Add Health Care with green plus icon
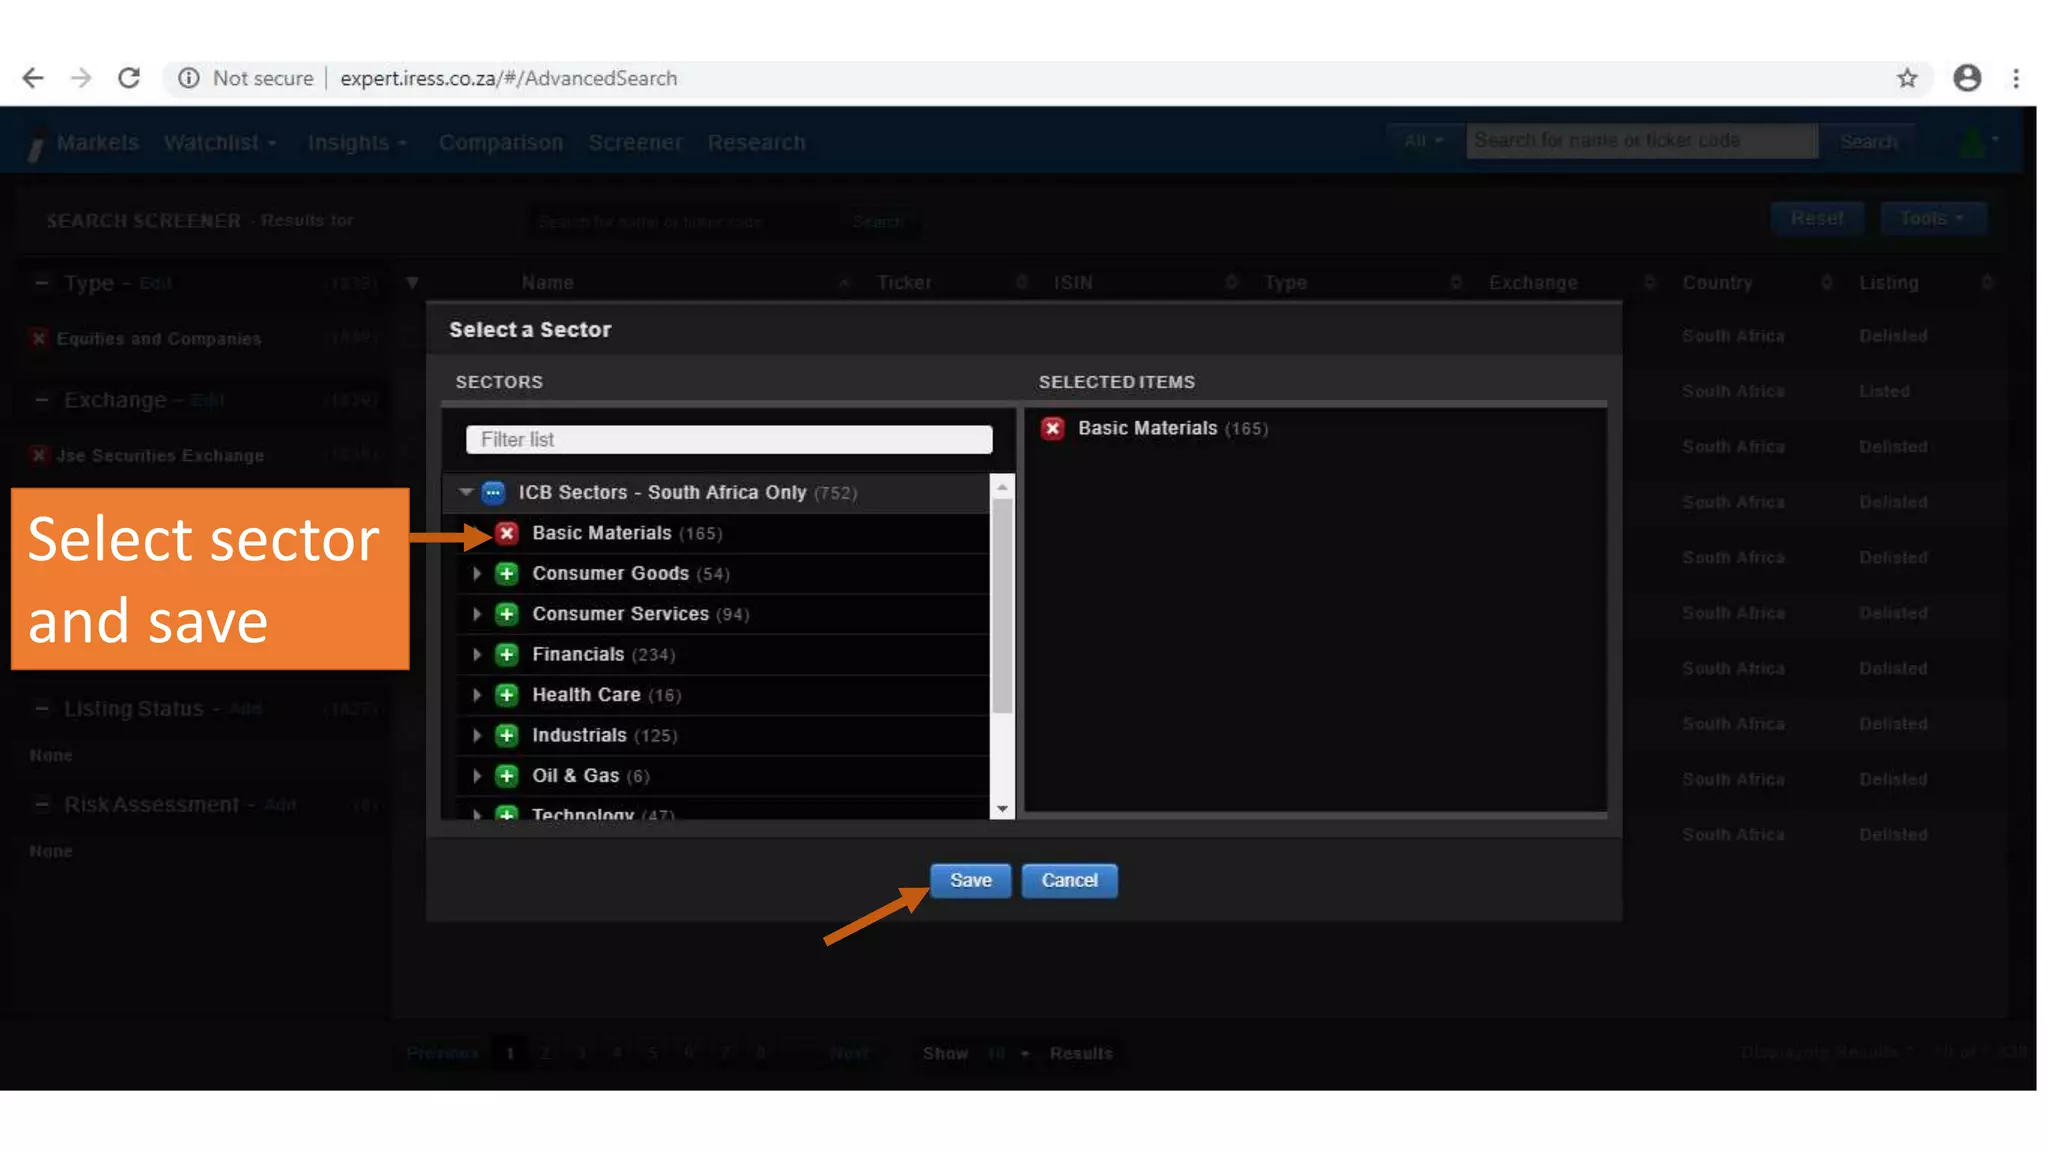Screen dimensions: 2048x1152 (x=507, y=695)
